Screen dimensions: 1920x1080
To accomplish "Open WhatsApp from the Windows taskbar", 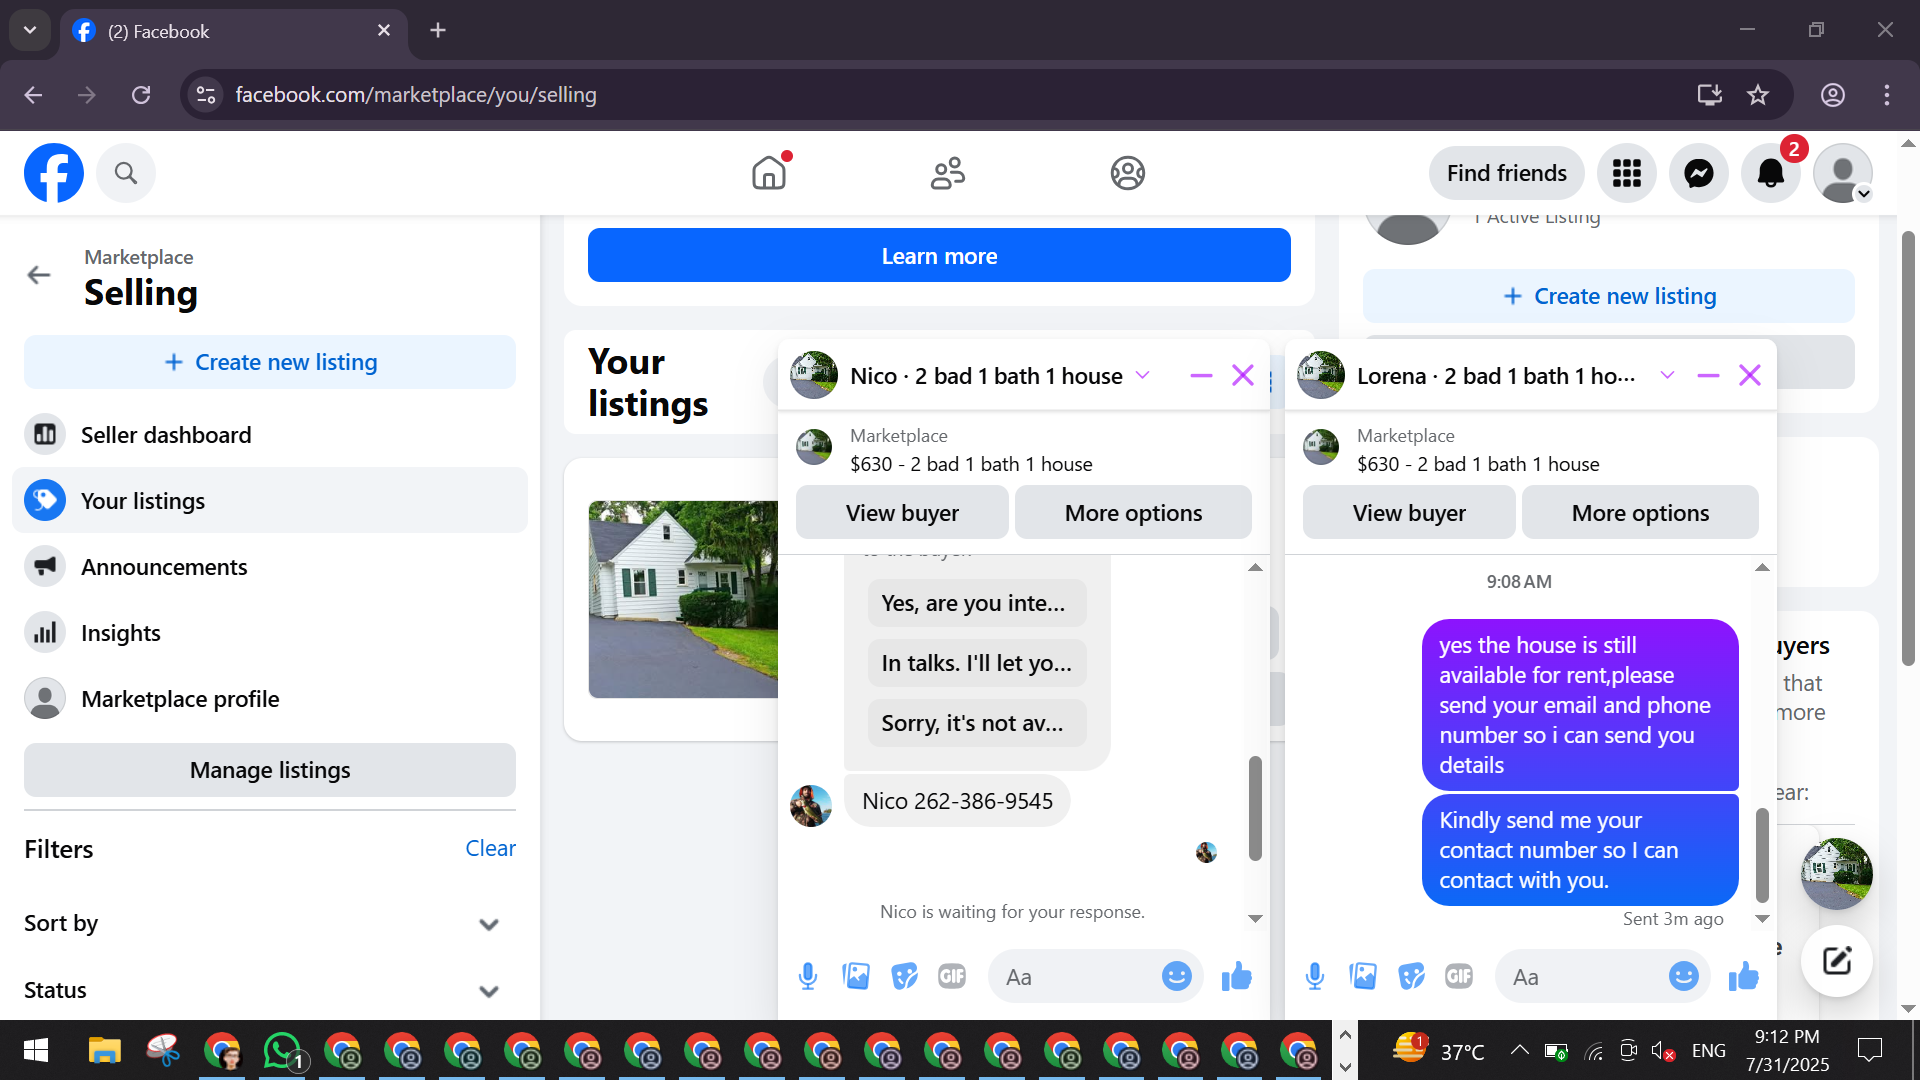I will (283, 1051).
